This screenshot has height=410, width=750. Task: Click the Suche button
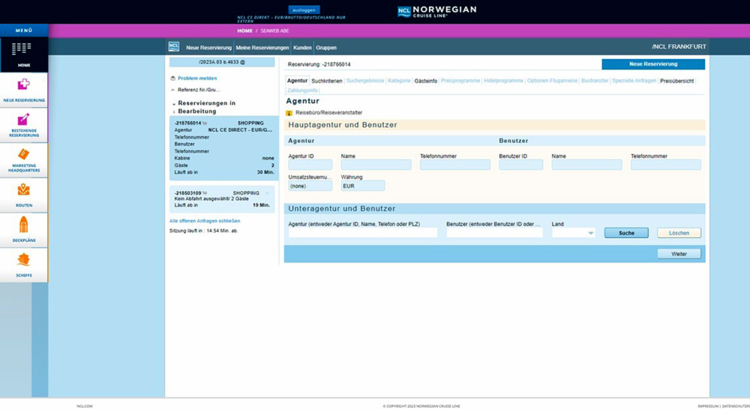[626, 233]
